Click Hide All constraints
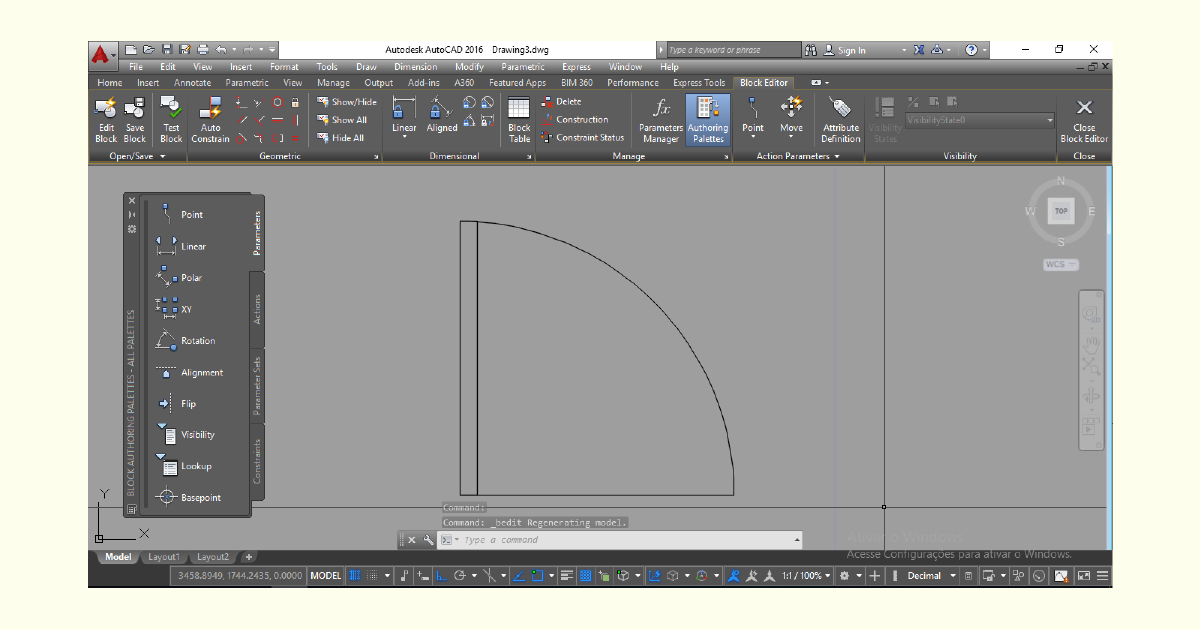The height and width of the screenshot is (630, 1200). click(341, 138)
